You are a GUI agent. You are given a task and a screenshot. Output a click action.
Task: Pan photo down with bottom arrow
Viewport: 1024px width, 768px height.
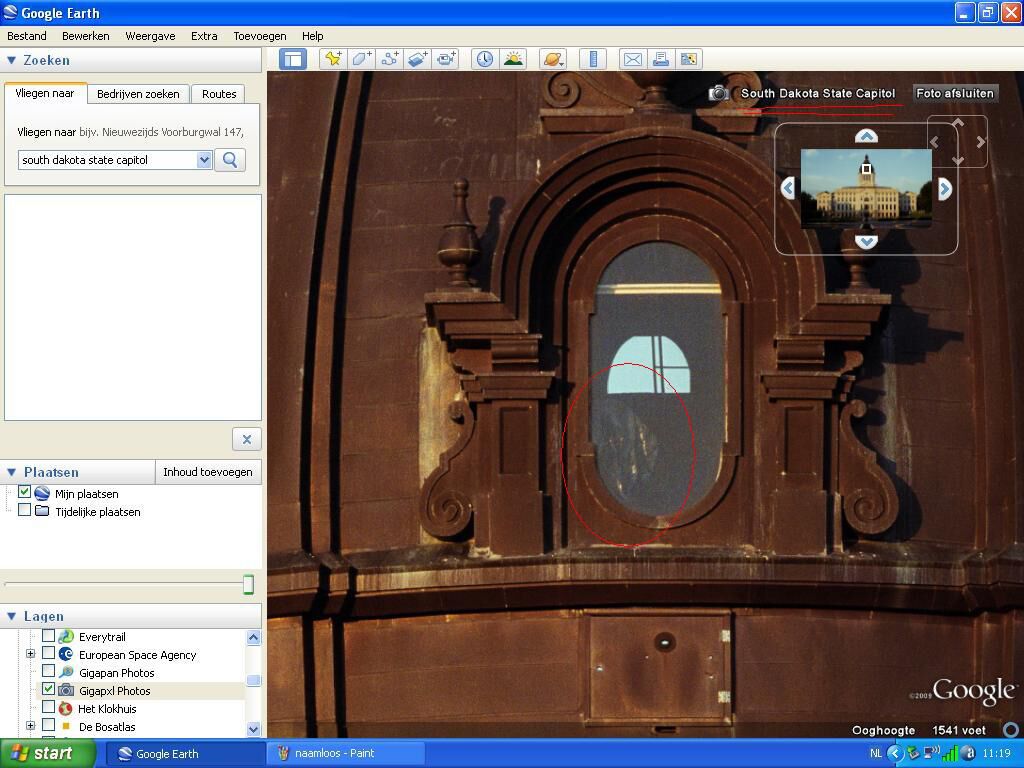867,242
